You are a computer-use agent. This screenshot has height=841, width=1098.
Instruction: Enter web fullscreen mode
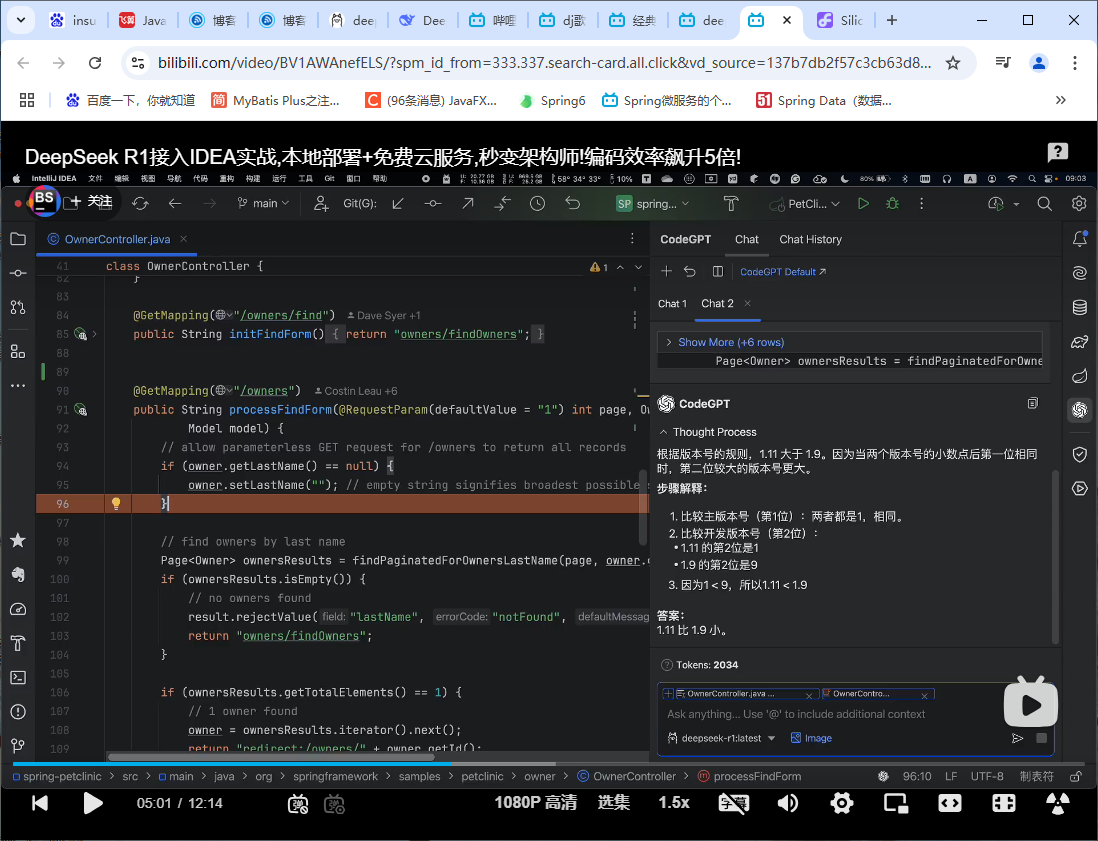tap(1003, 802)
